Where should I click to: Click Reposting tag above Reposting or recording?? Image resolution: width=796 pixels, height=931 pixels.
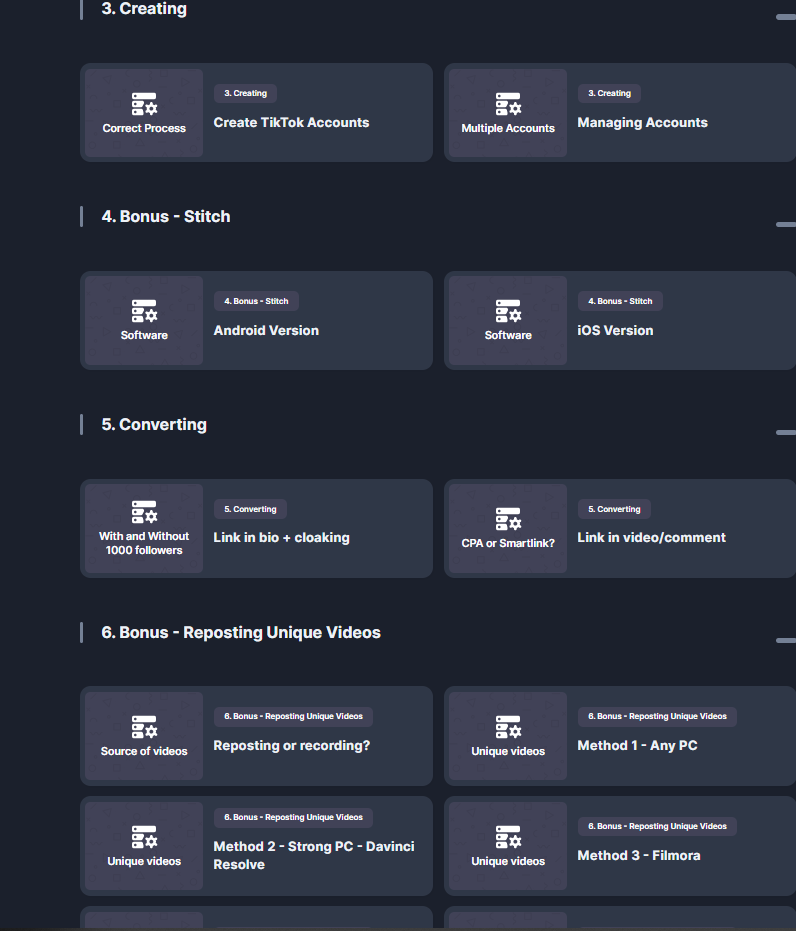(293, 716)
